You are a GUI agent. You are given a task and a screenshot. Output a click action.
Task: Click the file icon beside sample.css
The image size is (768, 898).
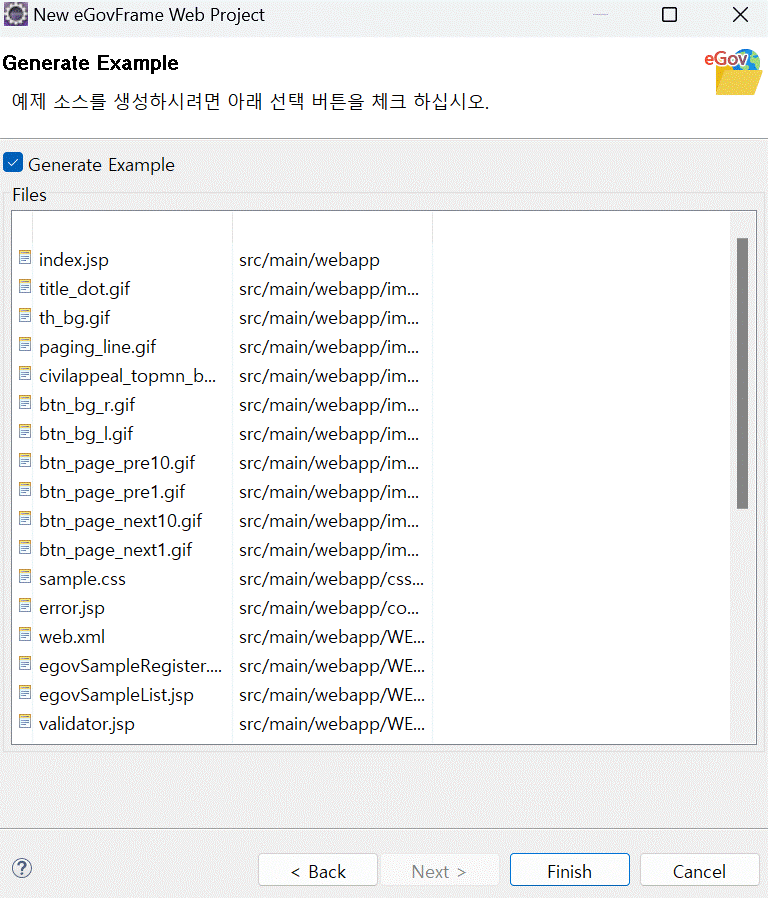[25, 577]
